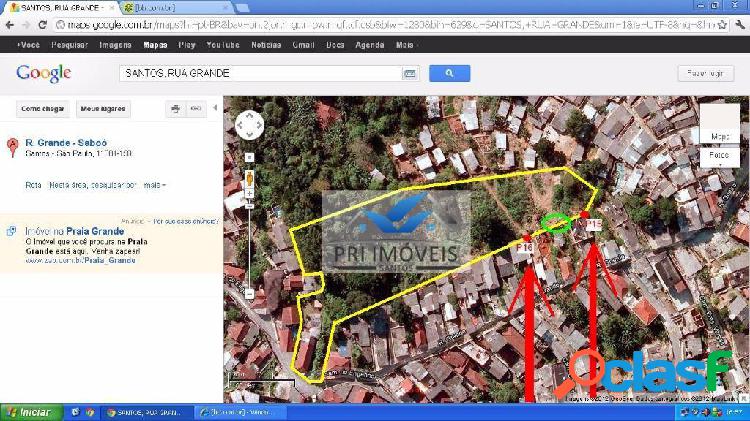Switch to the SANTOS, RUA GRANDE browser tab
Screen dimensions: 750x421
click(62, 8)
